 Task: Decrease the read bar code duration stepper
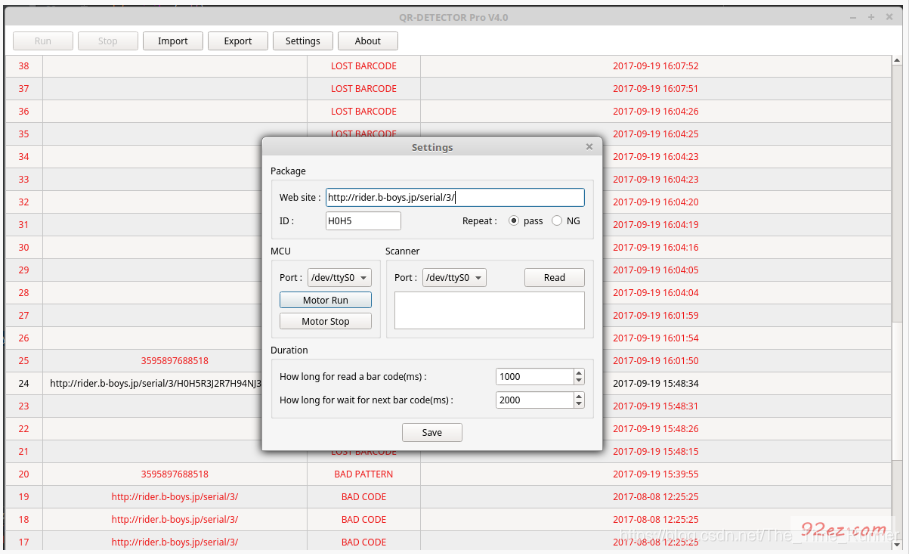(579, 381)
